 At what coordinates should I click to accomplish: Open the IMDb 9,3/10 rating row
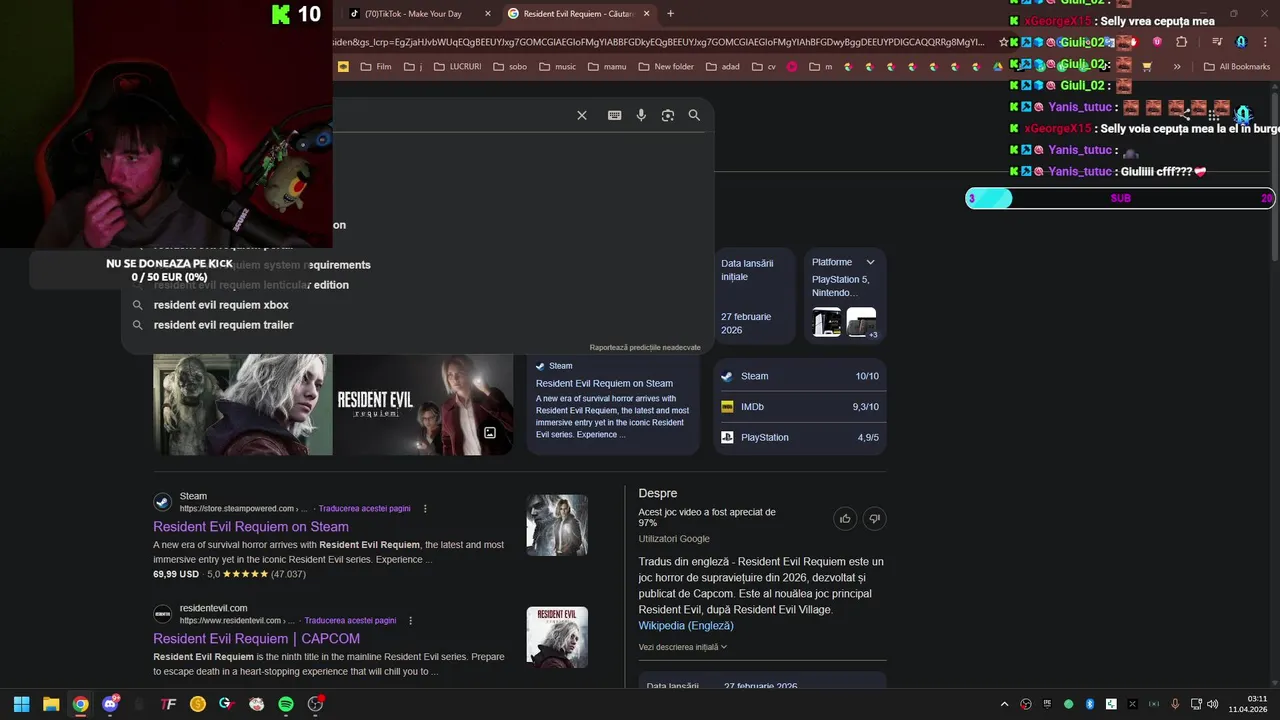pyautogui.click(x=800, y=407)
